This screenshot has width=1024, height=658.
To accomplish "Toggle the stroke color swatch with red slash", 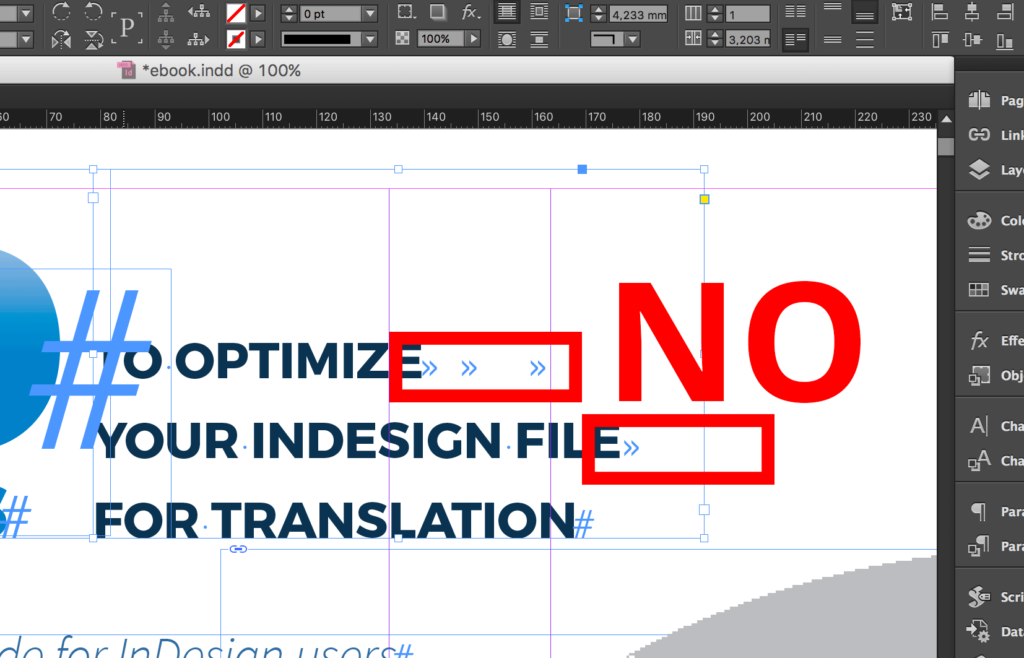I will 236,40.
